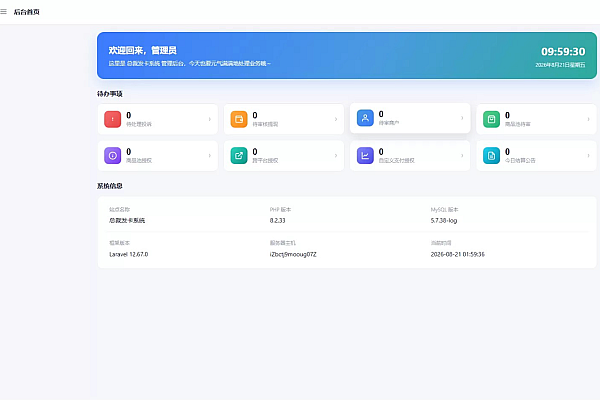The image size is (600, 400).
Task: Expand the pending withdrawals card chevron
Action: [336, 119]
